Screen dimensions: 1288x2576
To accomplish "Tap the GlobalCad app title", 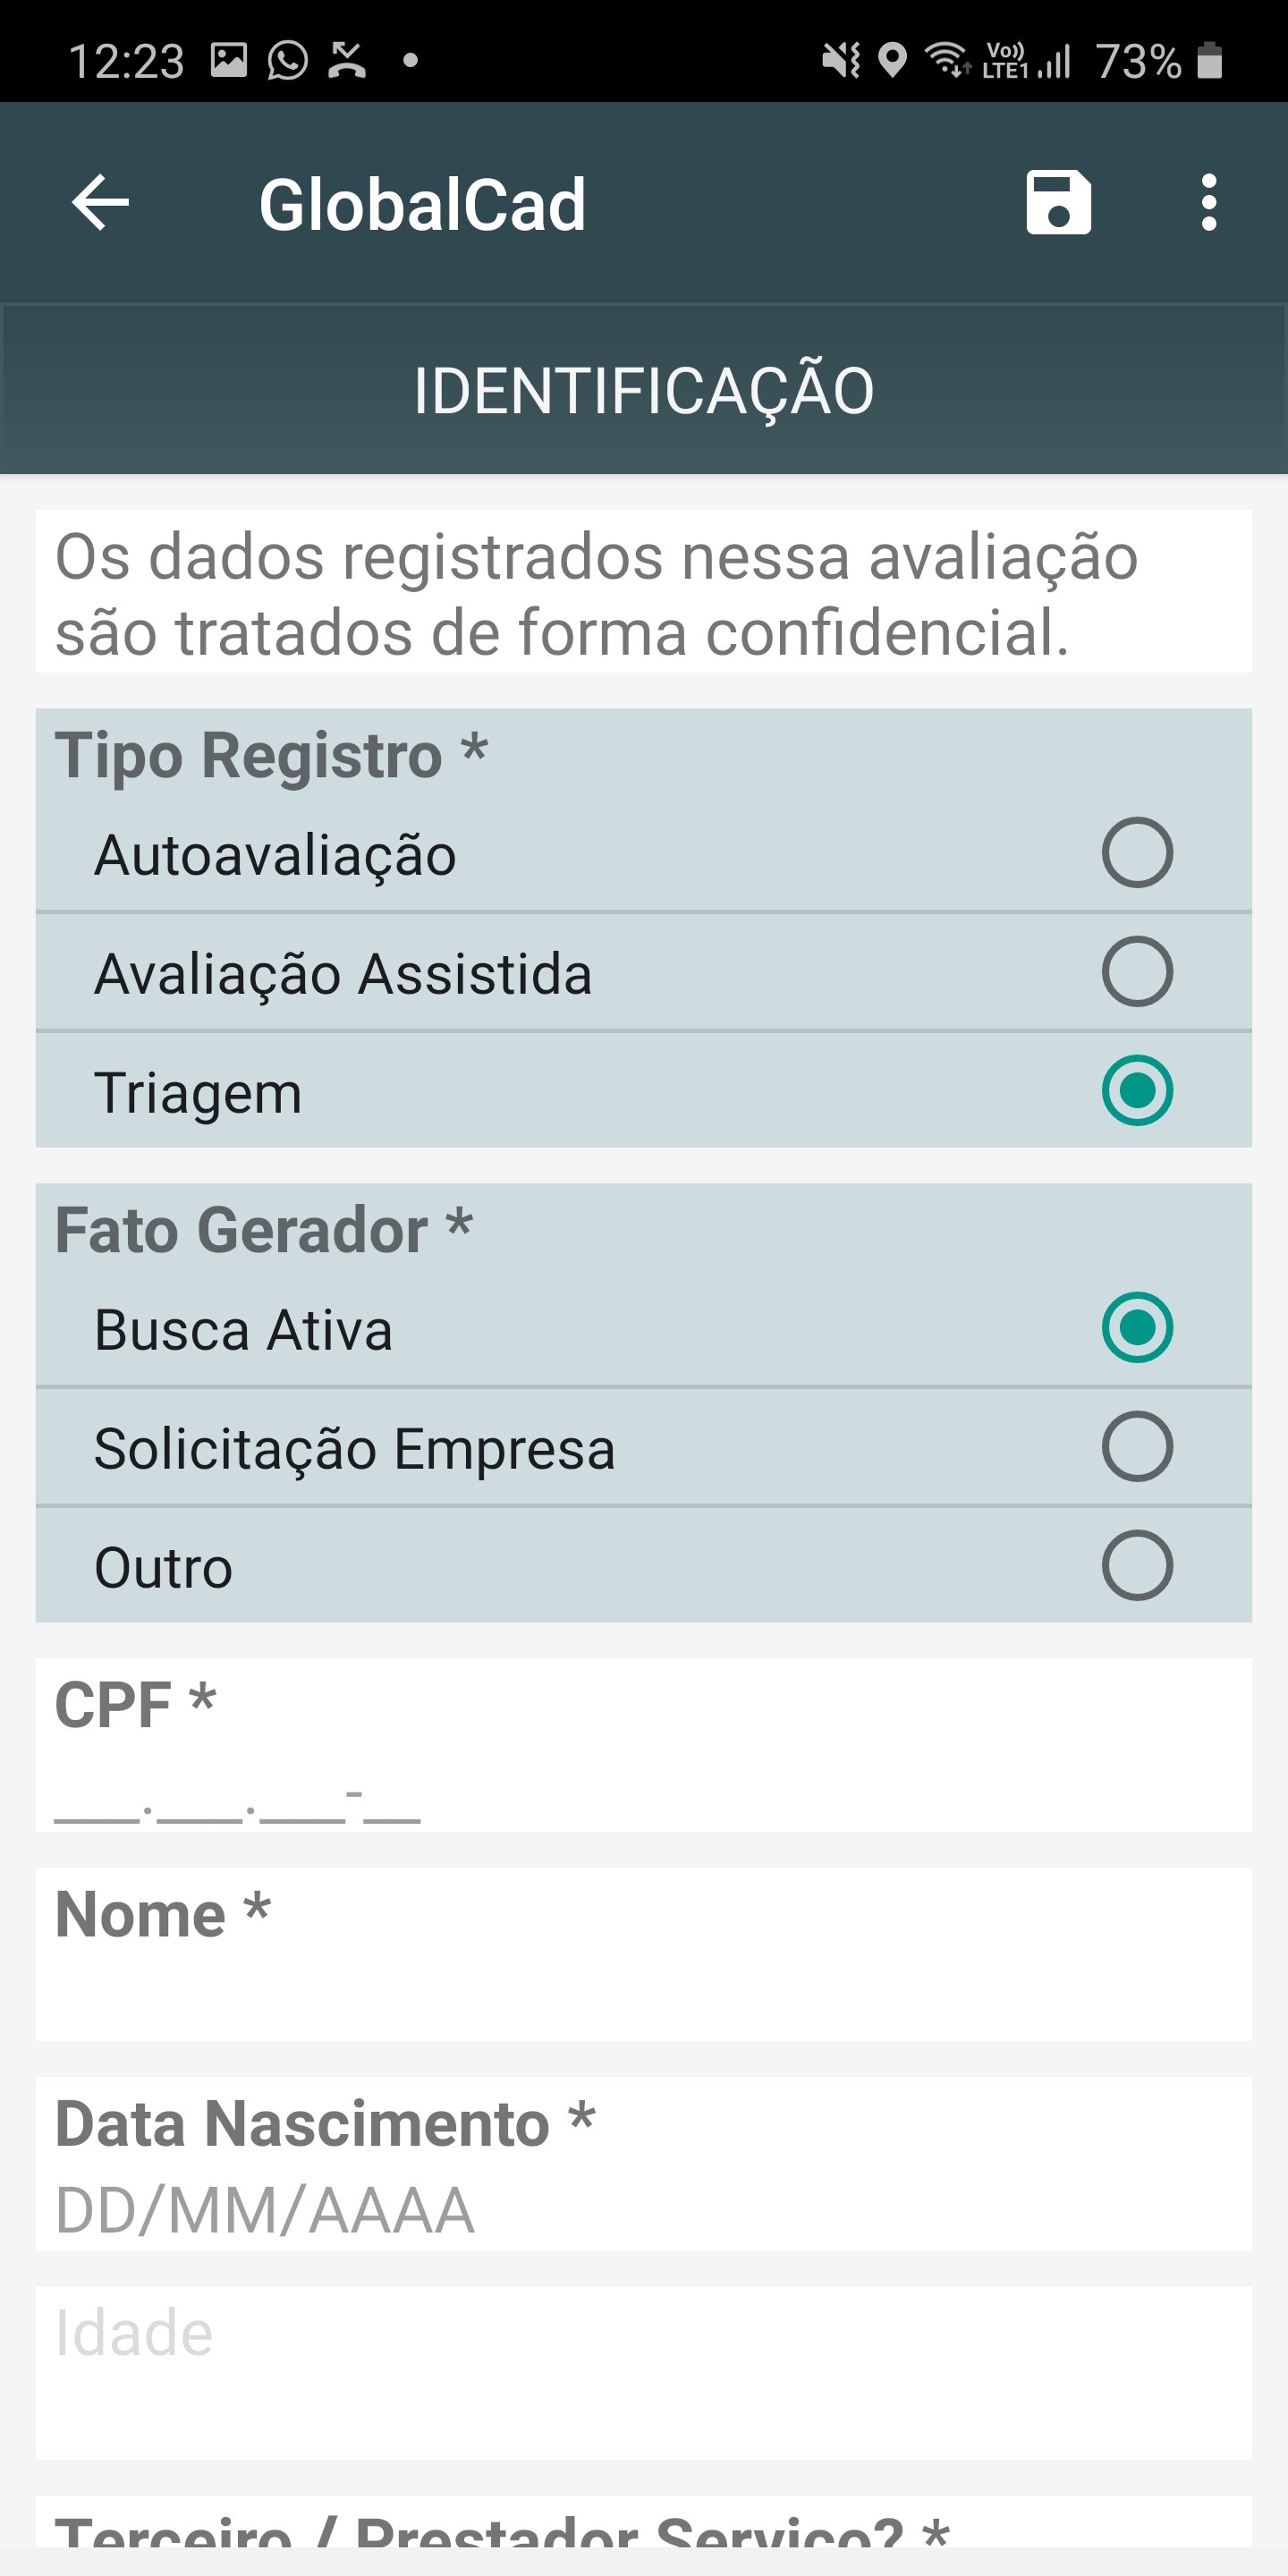I will pos(422,205).
